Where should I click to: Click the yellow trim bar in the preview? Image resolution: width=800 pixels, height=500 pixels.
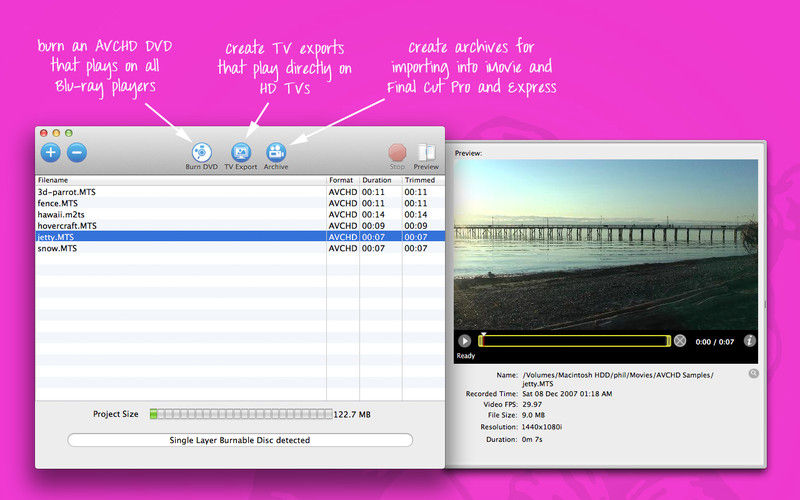point(574,341)
